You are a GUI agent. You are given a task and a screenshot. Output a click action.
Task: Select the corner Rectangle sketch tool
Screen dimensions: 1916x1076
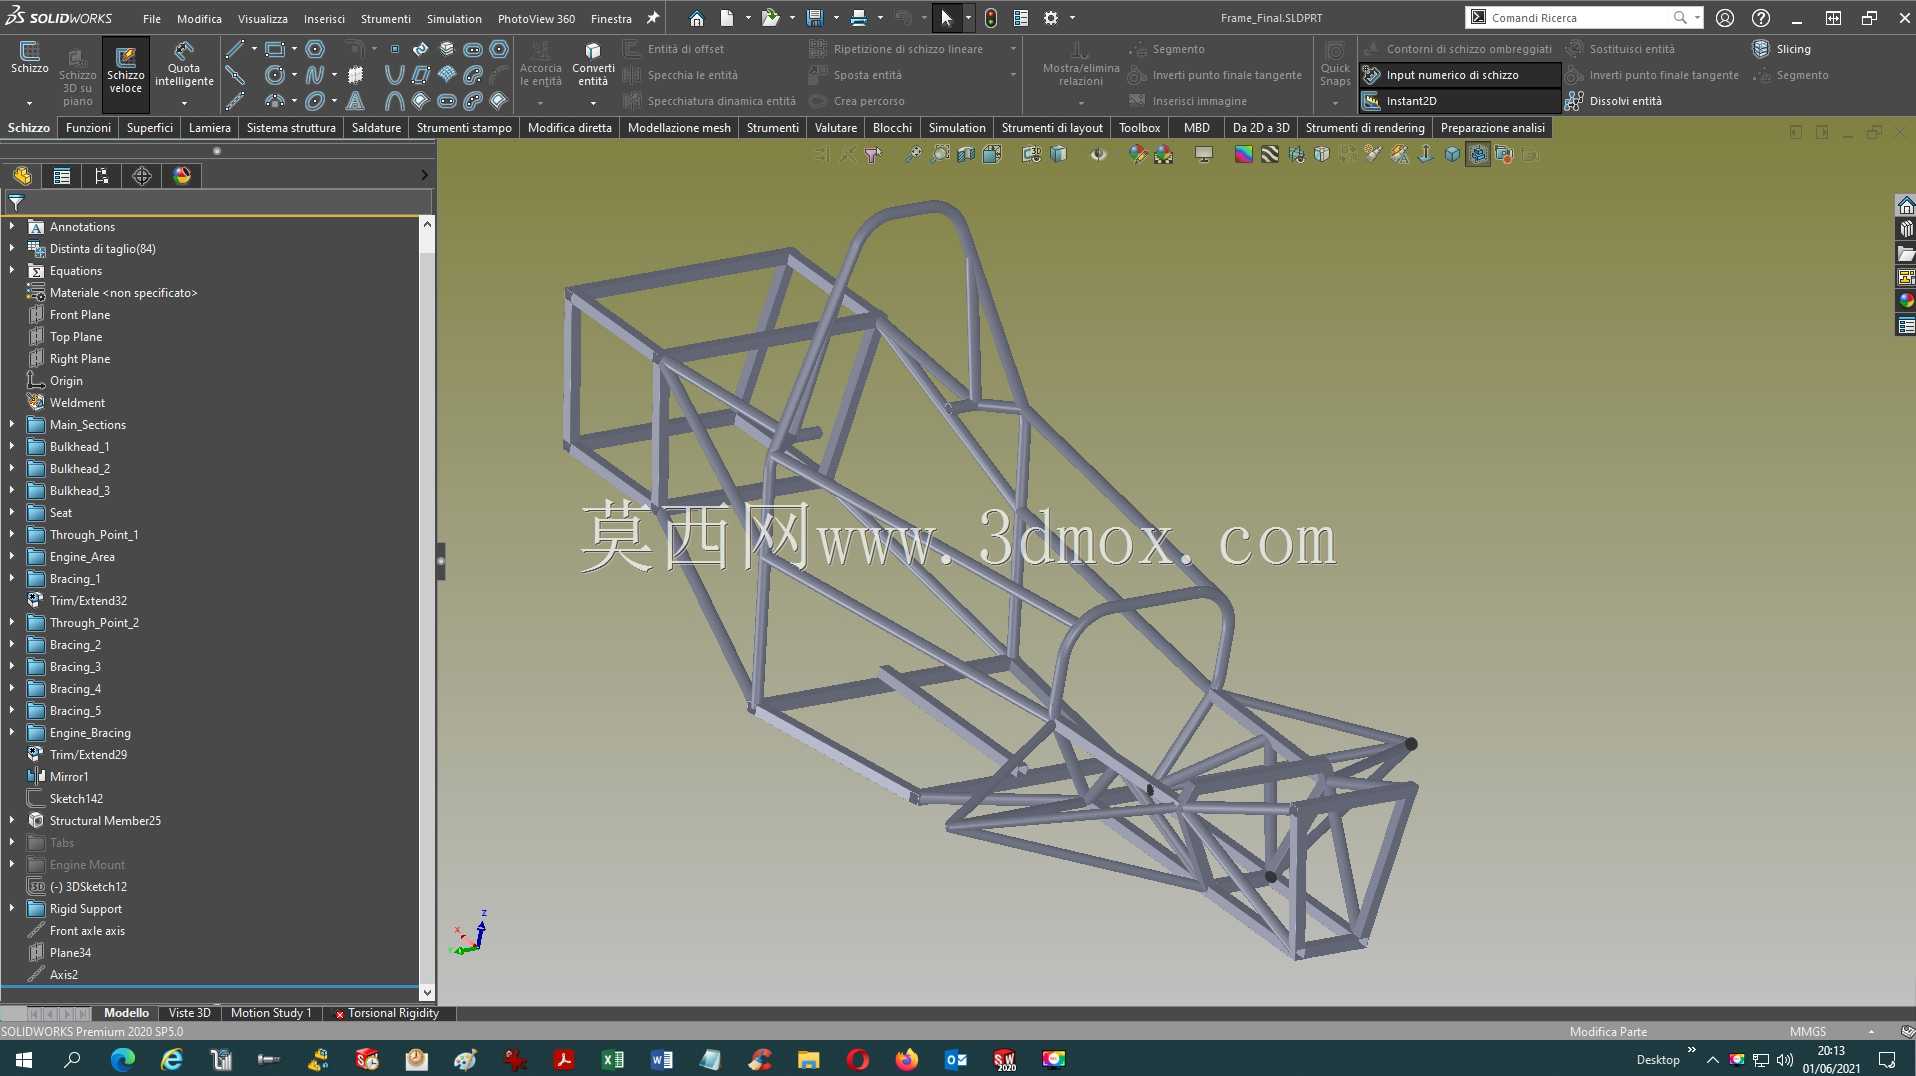click(274, 49)
